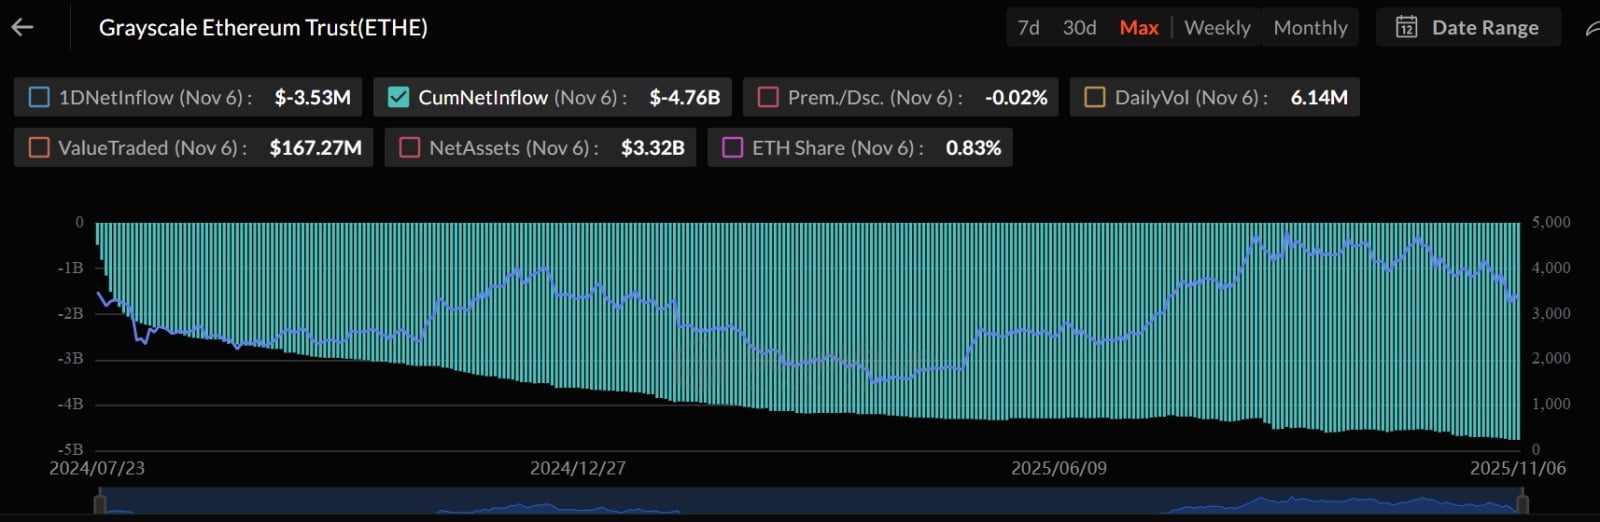
Task: Check the ETH Share checkbox
Action: click(x=733, y=147)
